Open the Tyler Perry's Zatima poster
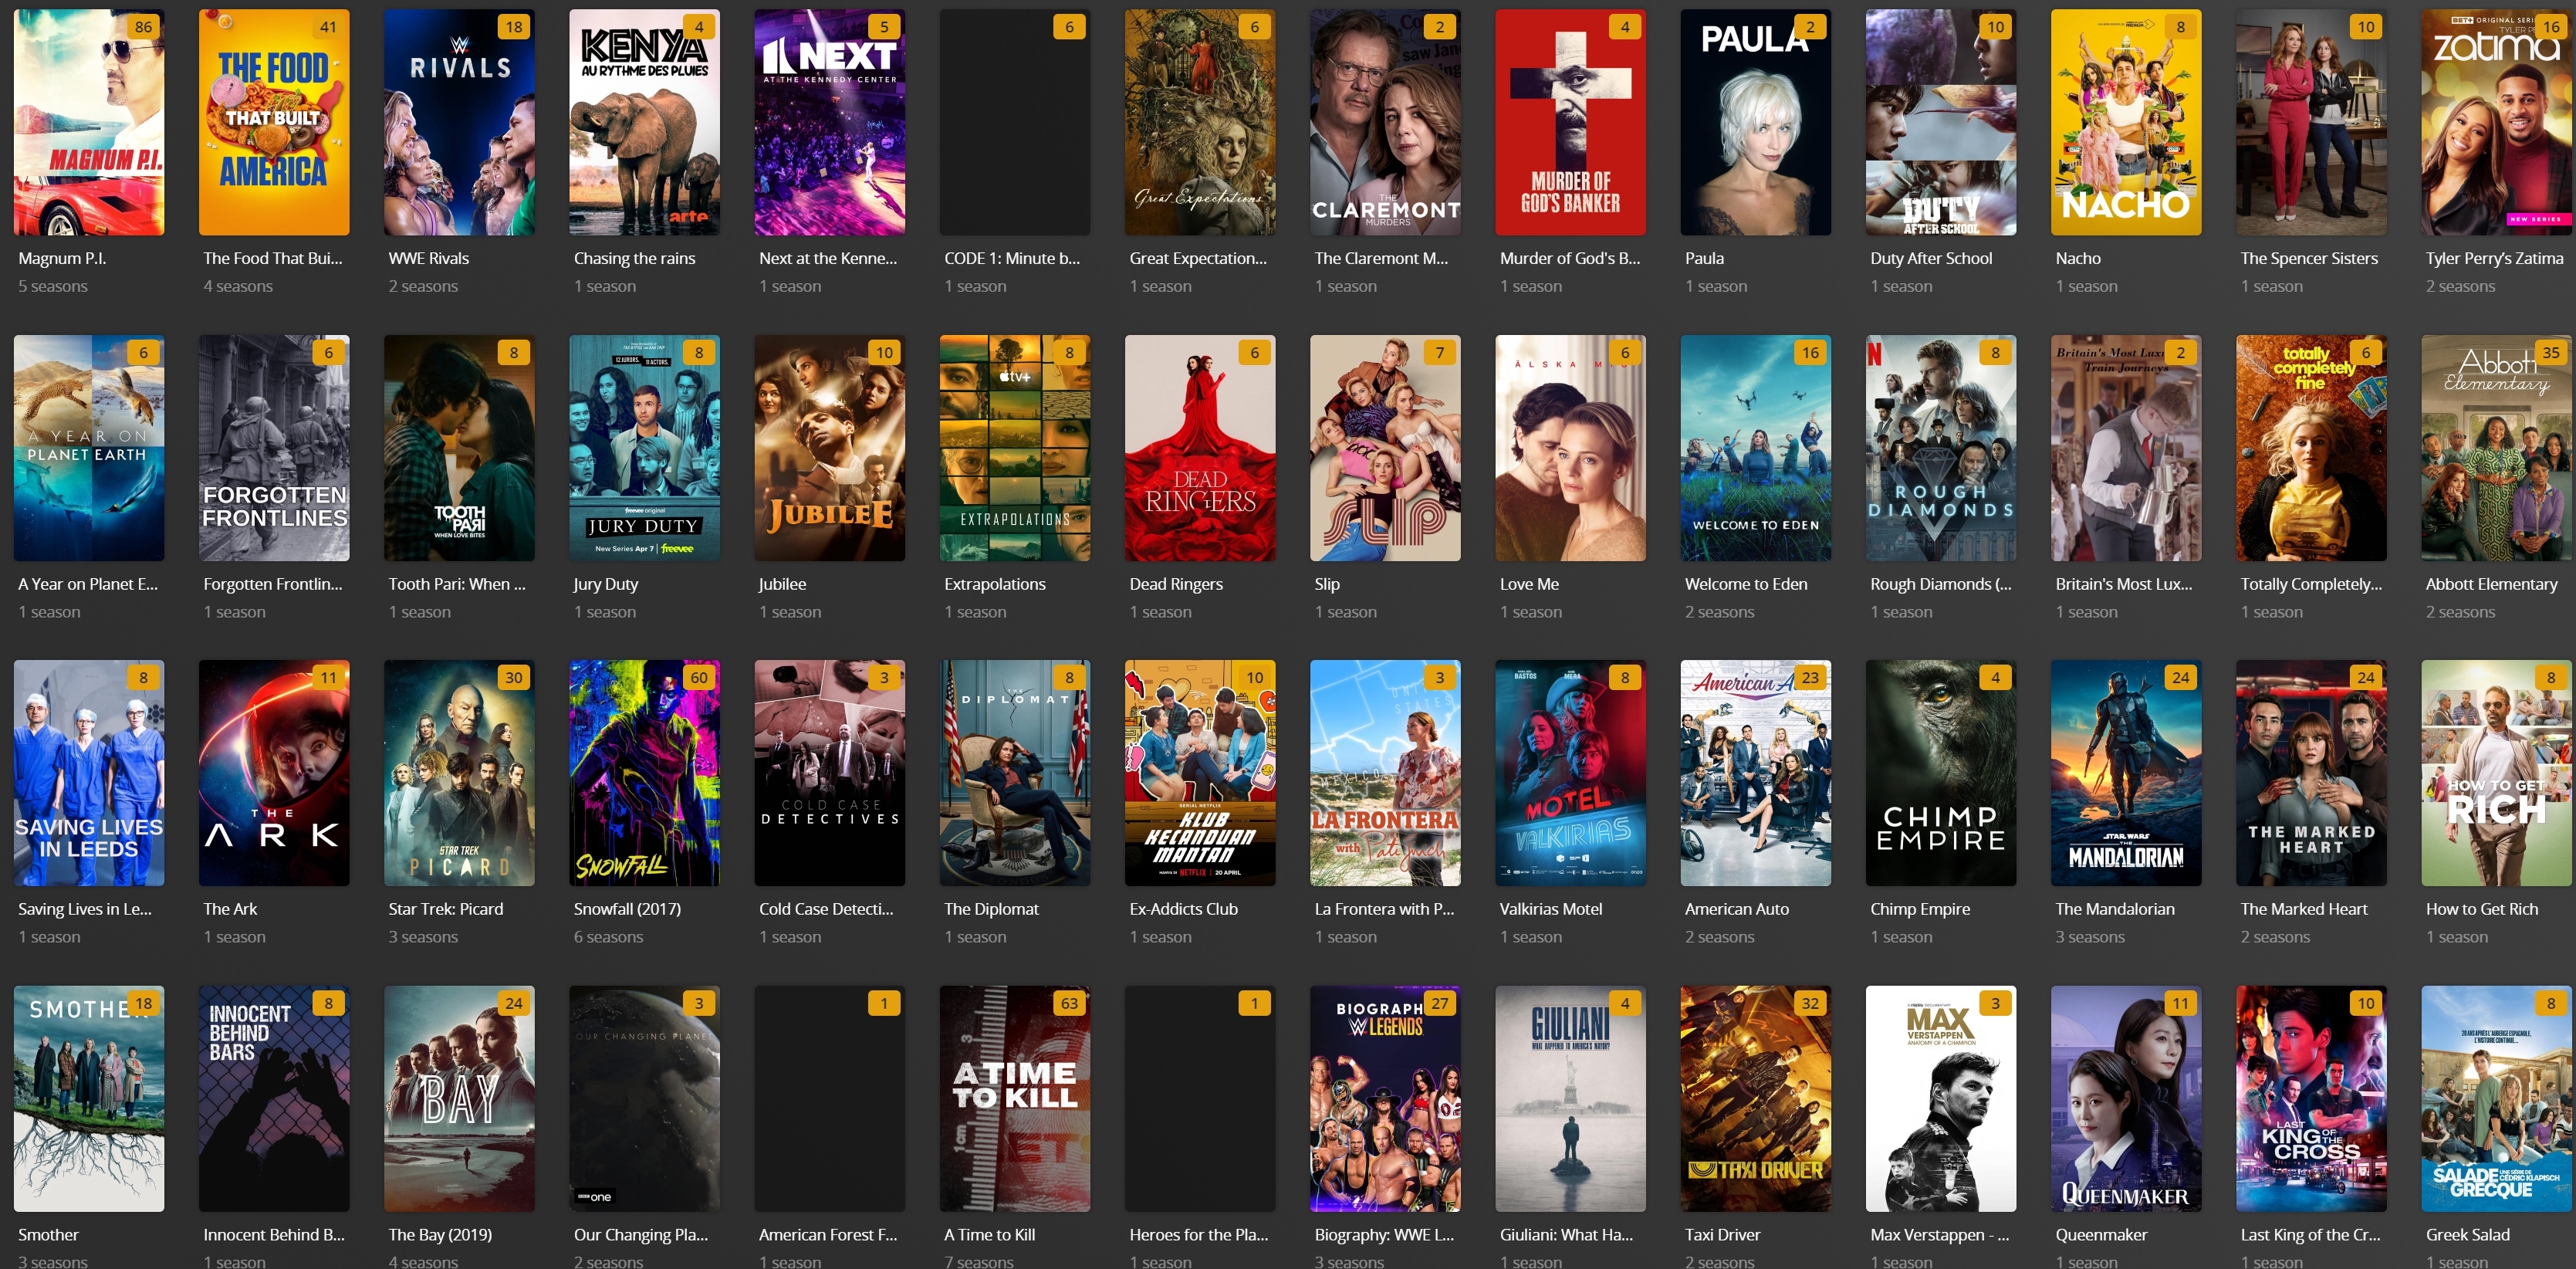Viewport: 2576px width, 1269px height. coord(2496,122)
